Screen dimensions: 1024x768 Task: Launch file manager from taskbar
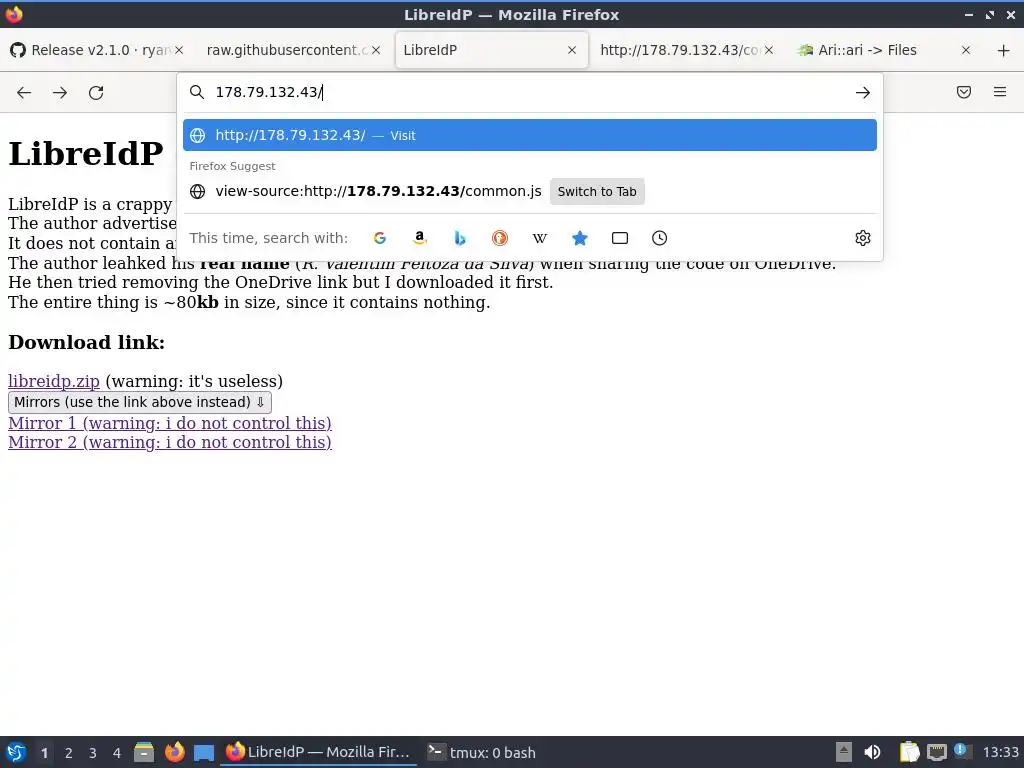point(144,752)
